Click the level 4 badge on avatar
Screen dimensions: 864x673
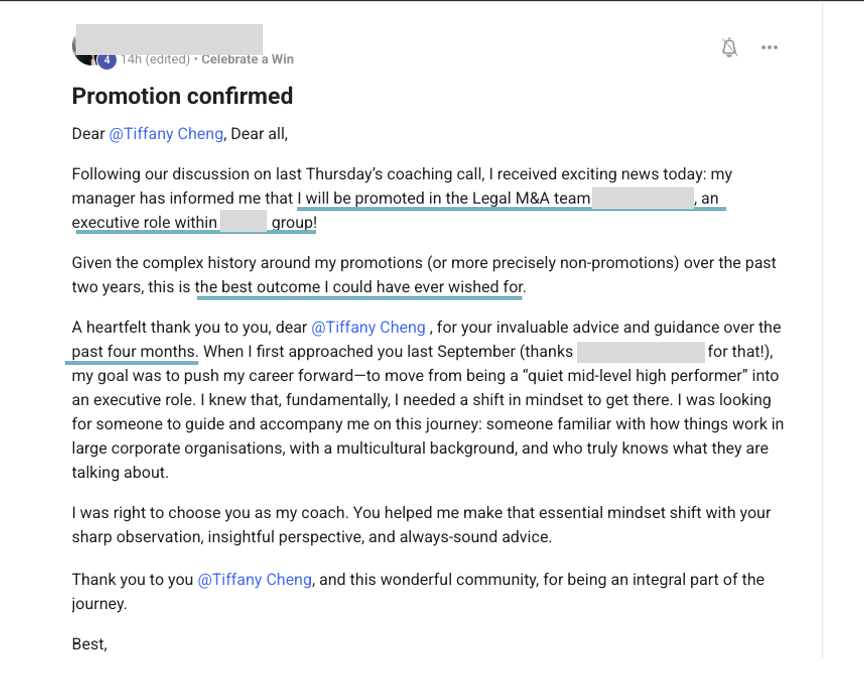(x=107, y=60)
